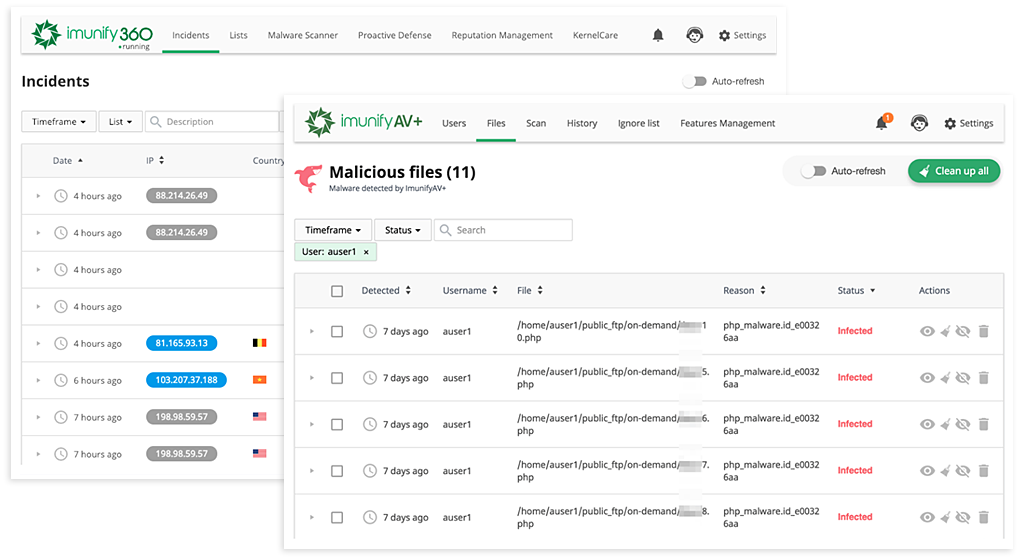Check the first auser1 file row checkbox
Viewport: 1020px width, 560px height.
pos(337,331)
